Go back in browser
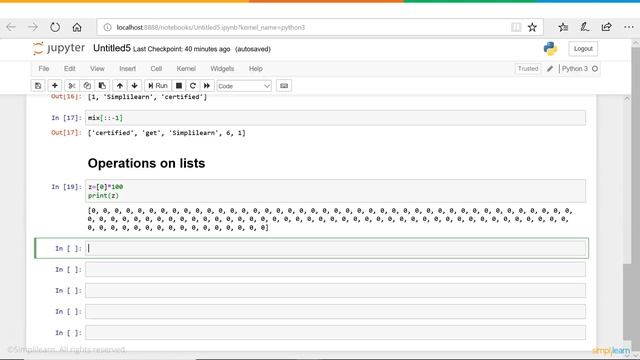640x360 pixels. [x=11, y=27]
